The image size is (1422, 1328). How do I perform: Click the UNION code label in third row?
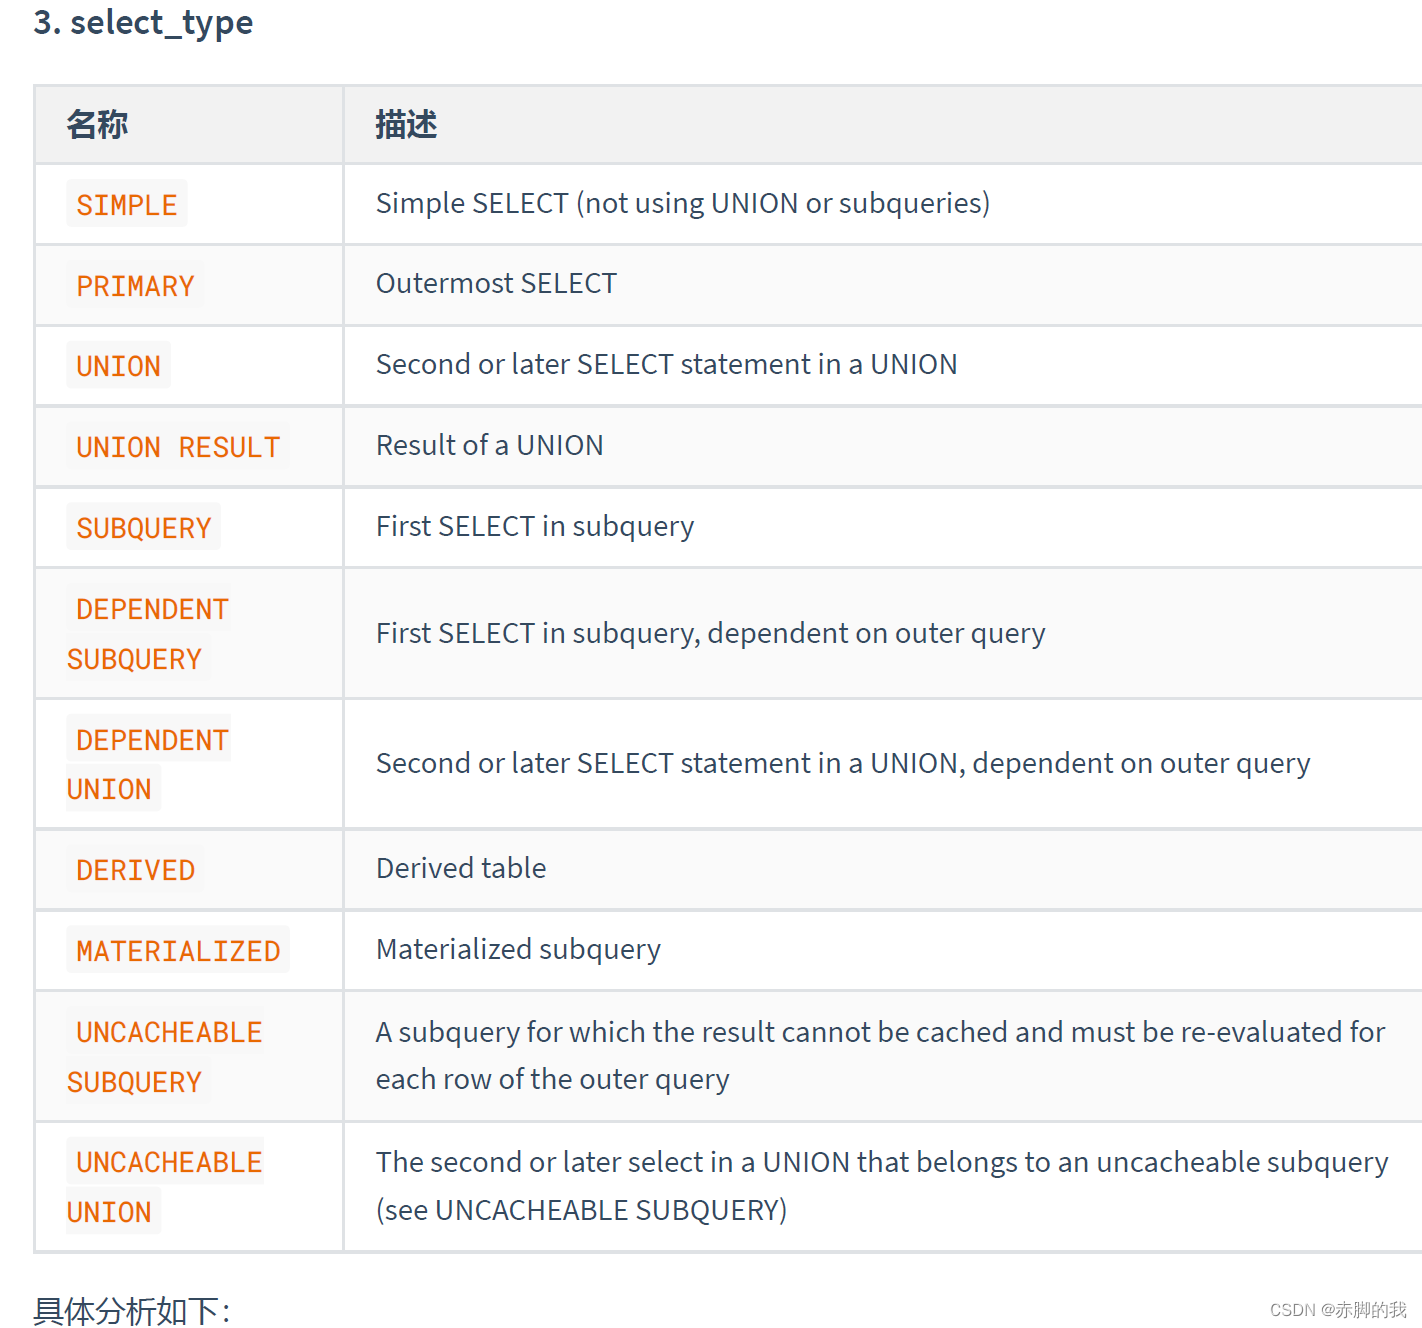coord(118,366)
